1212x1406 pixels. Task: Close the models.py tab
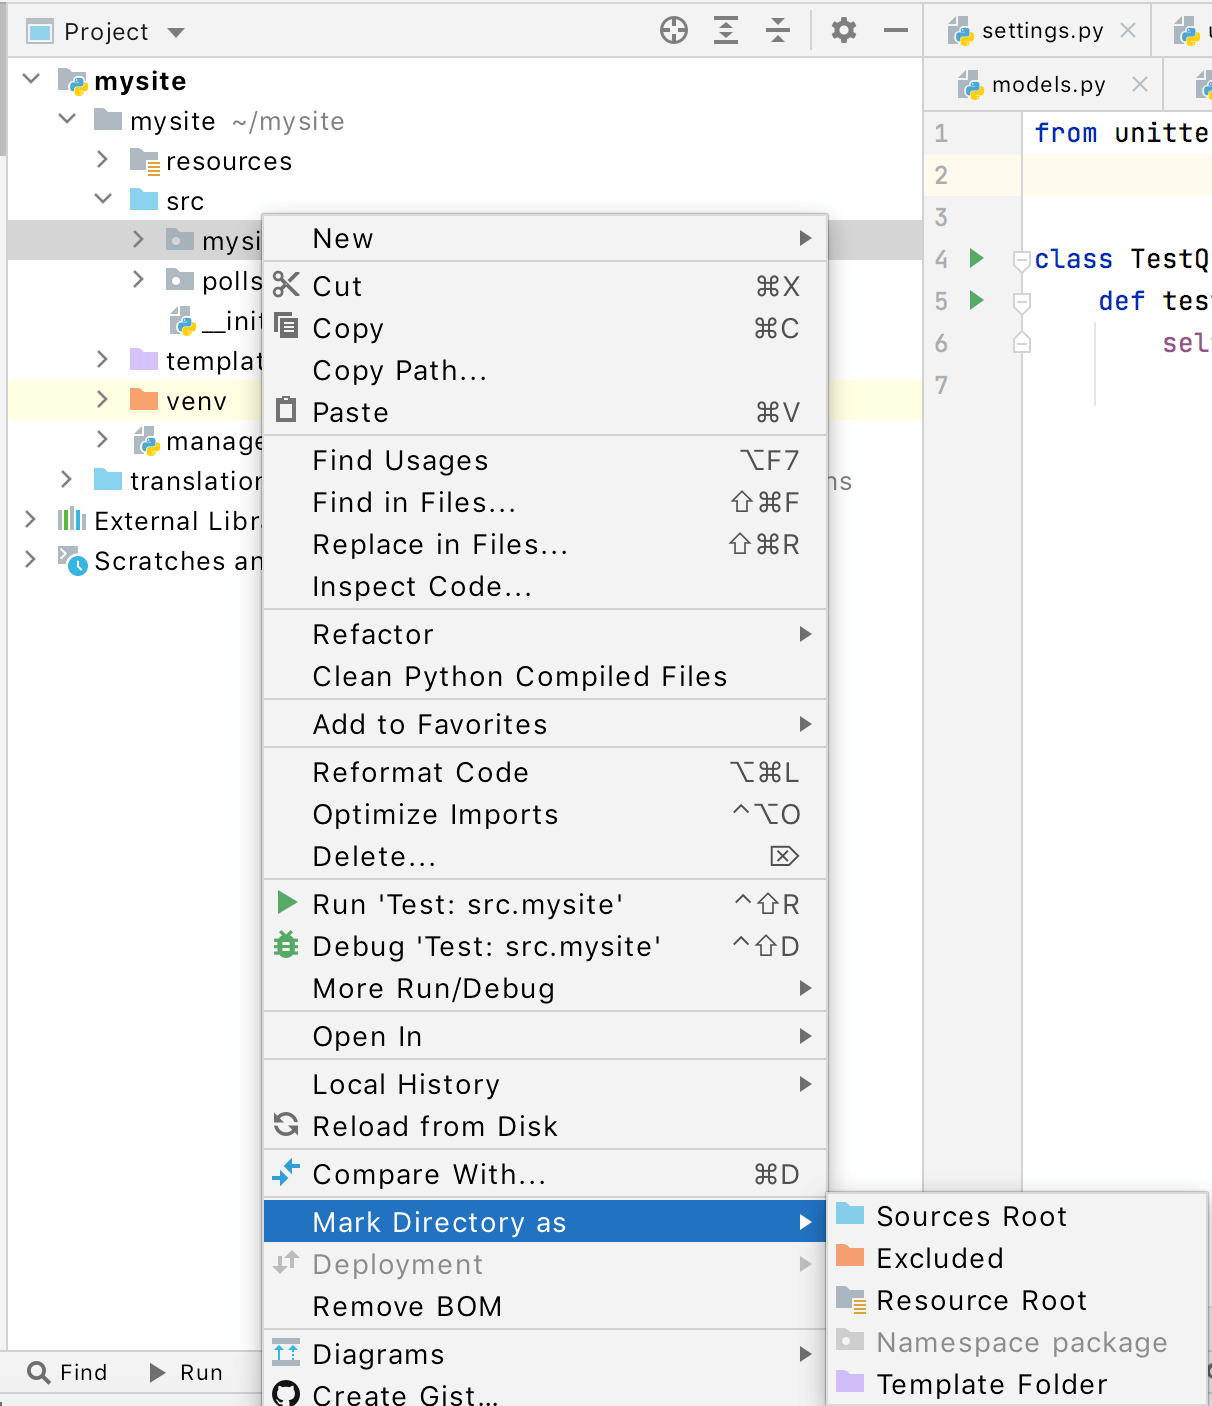[x=1139, y=84]
